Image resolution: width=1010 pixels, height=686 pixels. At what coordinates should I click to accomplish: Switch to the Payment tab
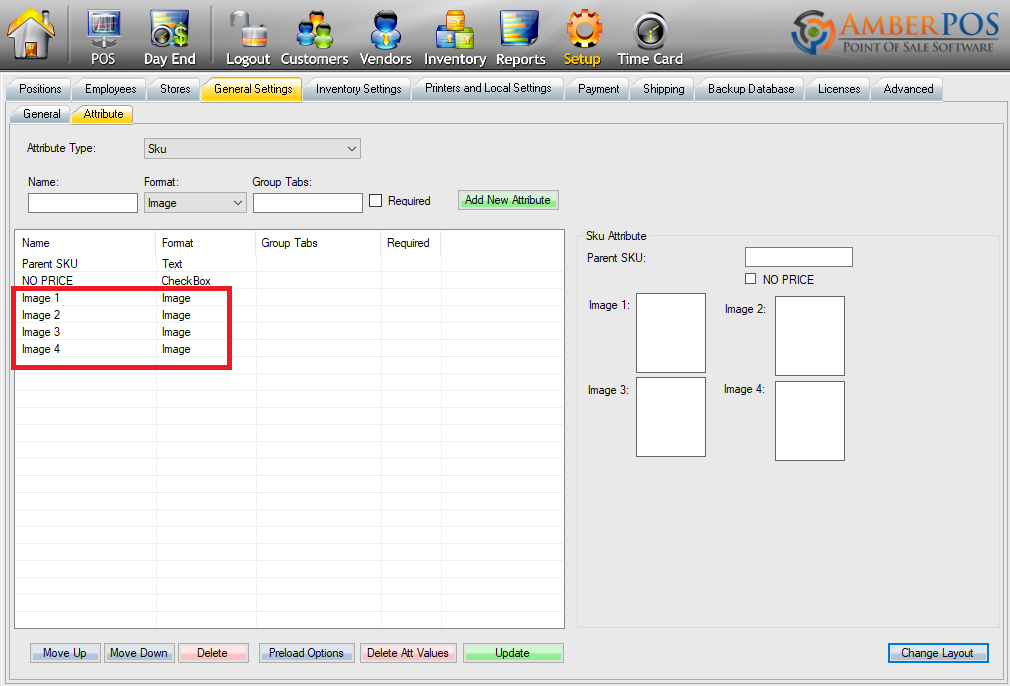598,89
